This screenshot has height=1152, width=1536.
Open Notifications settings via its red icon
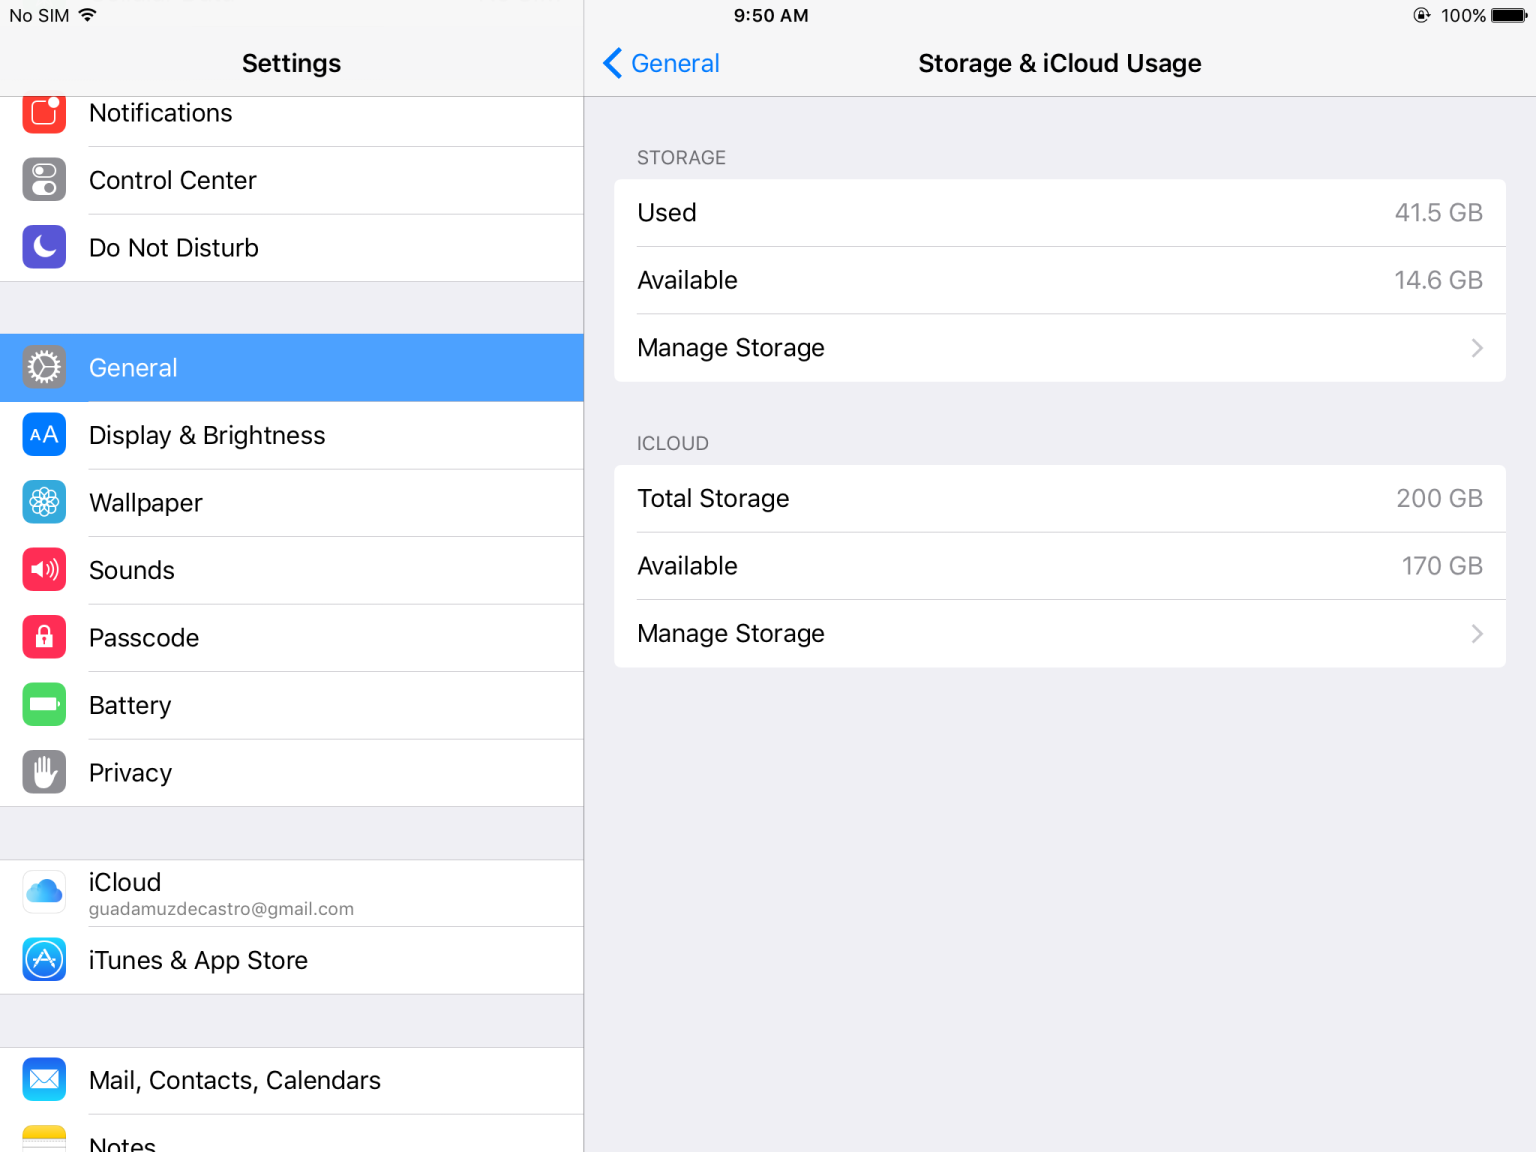(x=44, y=113)
